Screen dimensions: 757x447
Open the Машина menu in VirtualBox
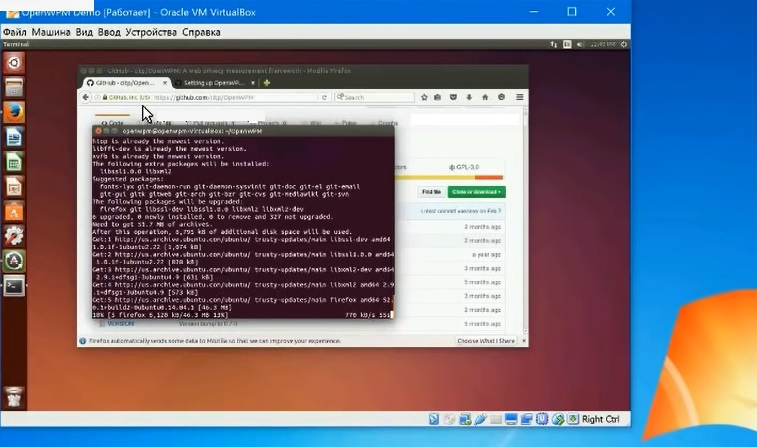point(51,32)
